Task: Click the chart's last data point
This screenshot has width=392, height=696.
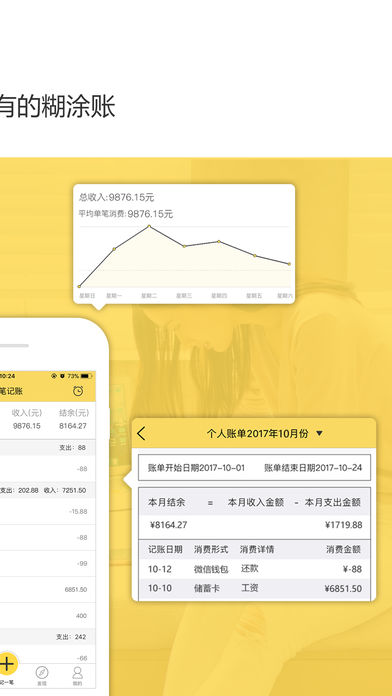Action: coord(289,264)
